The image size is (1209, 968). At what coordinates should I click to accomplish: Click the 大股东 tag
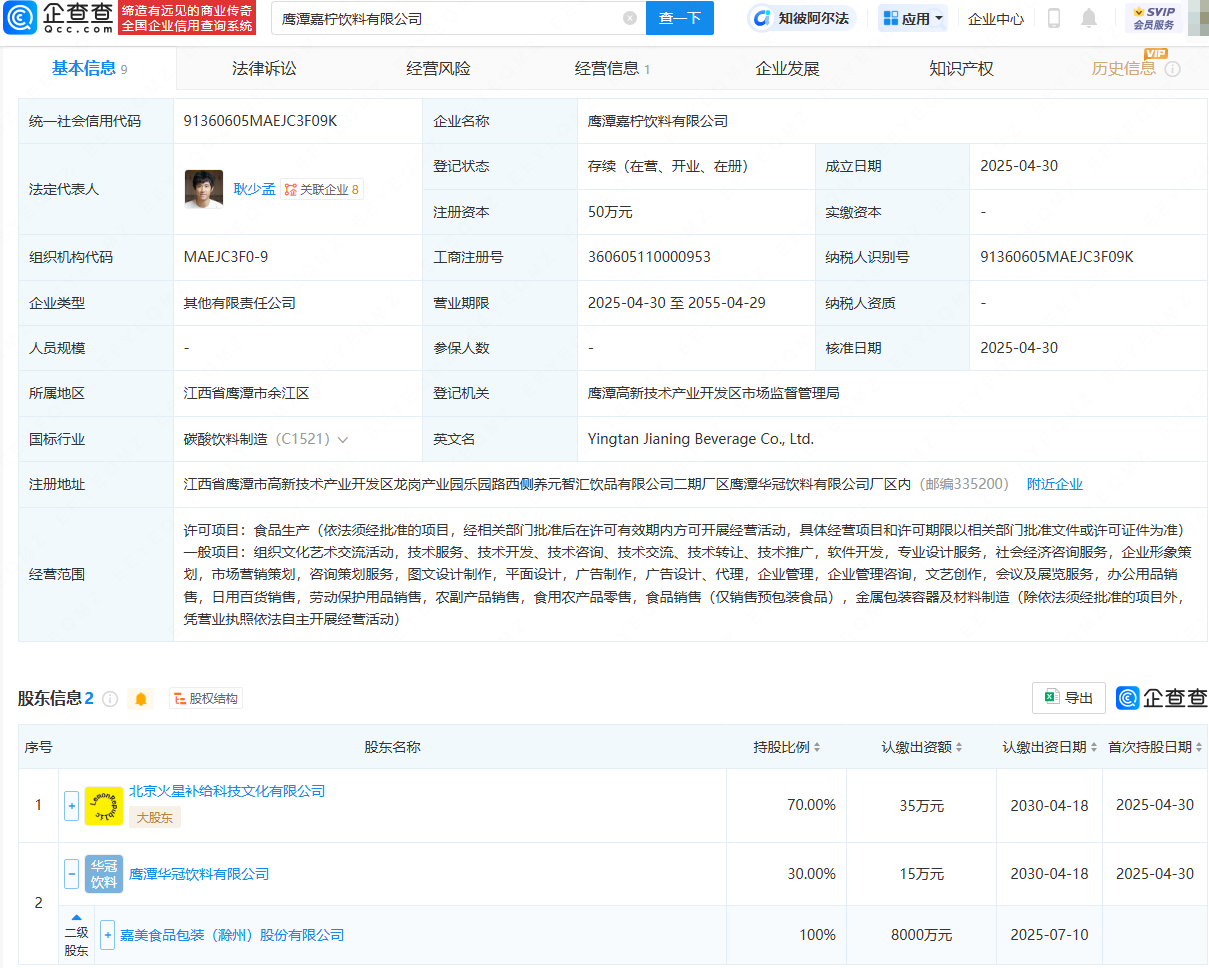click(155, 817)
